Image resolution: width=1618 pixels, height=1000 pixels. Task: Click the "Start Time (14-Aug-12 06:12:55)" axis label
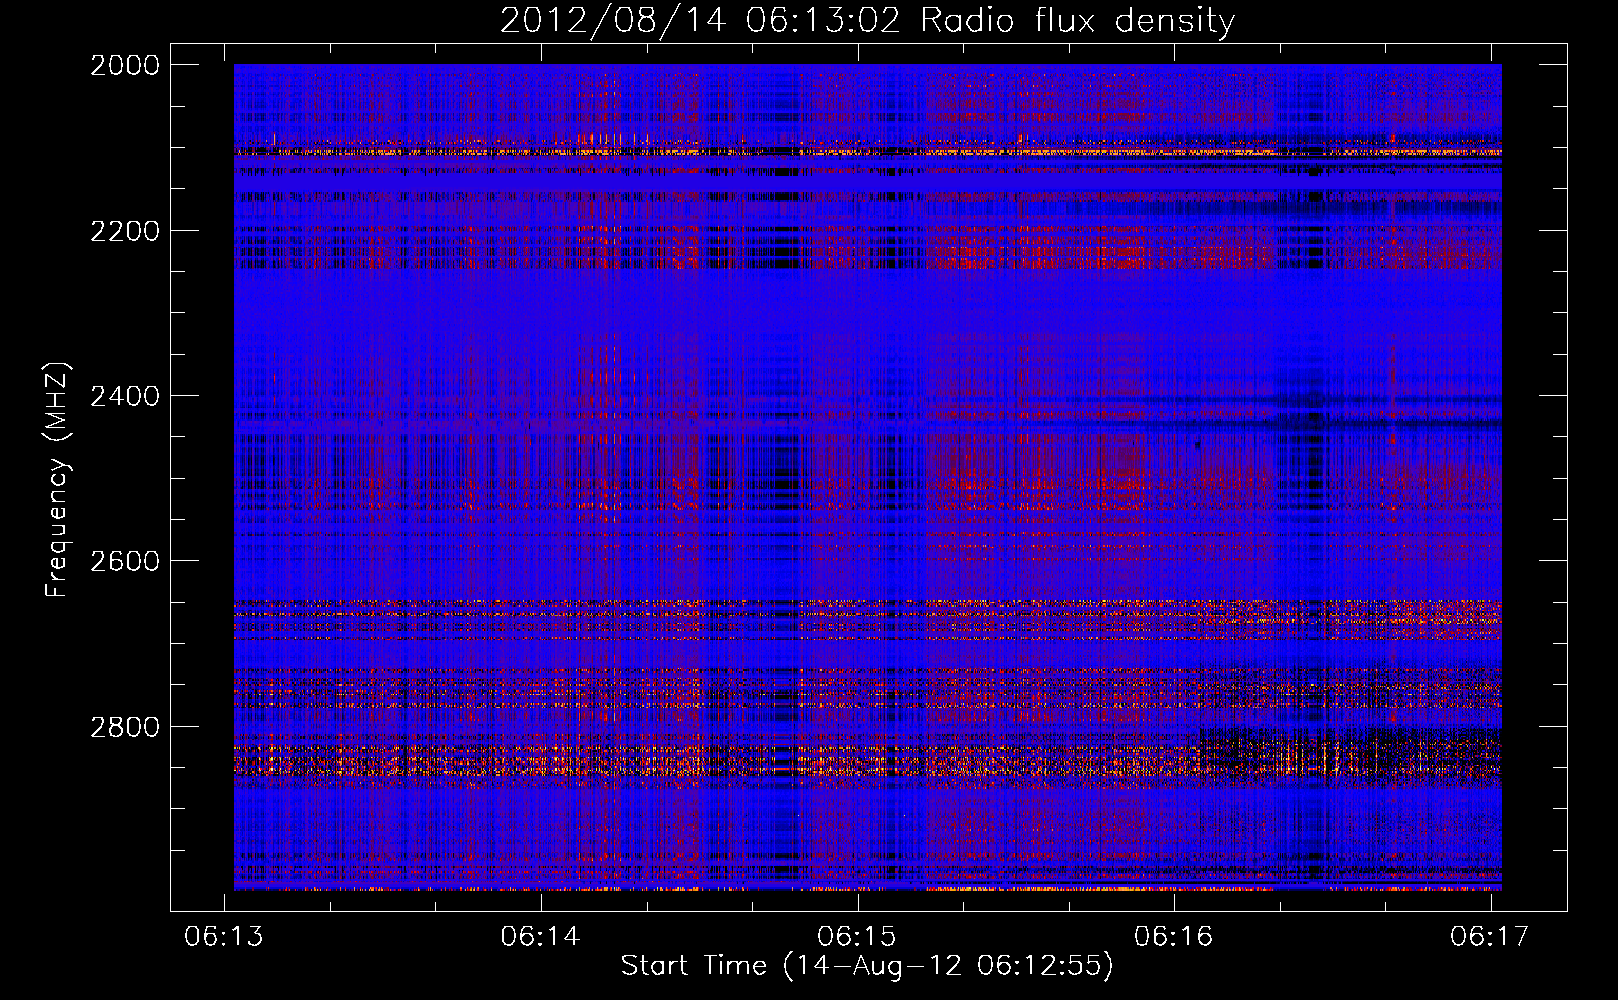pos(867,966)
